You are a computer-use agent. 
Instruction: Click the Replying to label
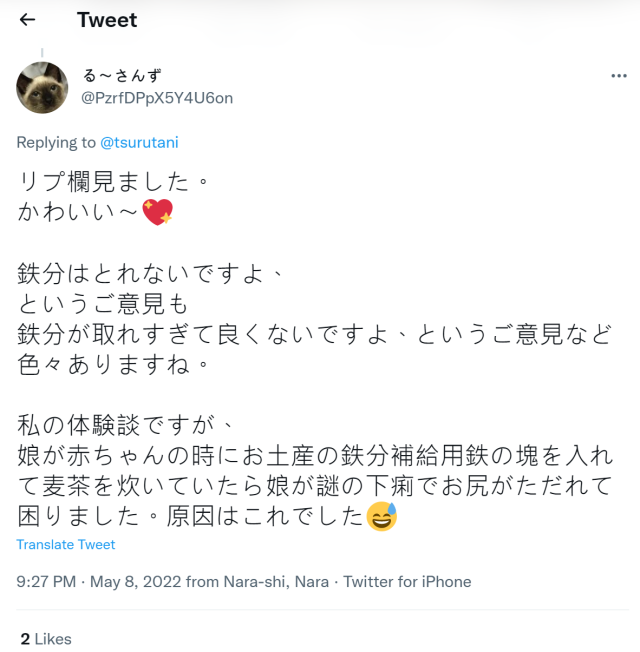point(57,143)
